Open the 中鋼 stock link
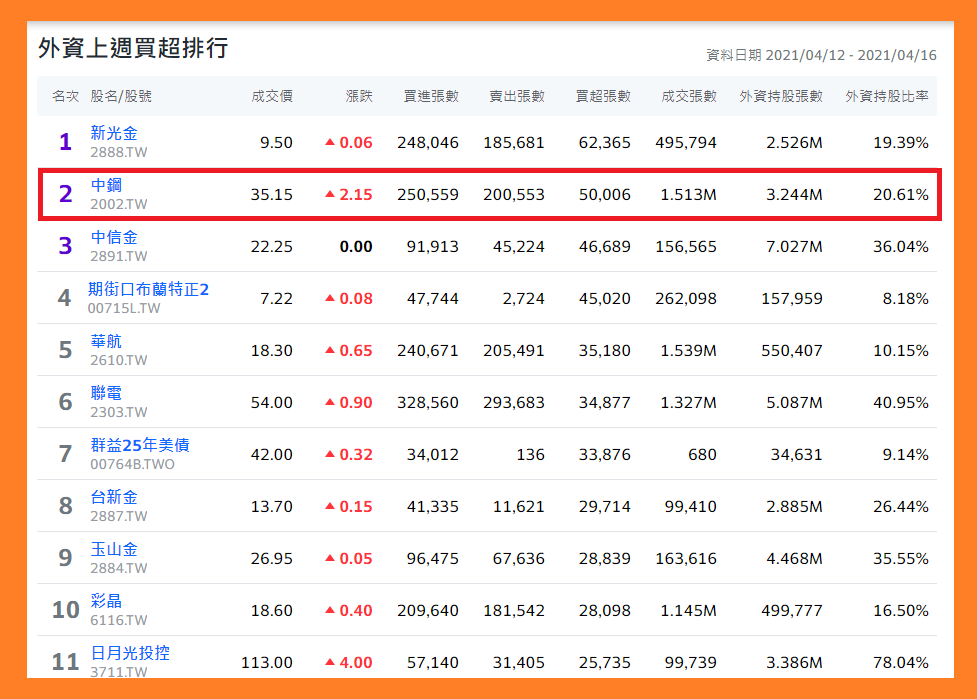Viewport: 977px width, 699px height. point(107,185)
